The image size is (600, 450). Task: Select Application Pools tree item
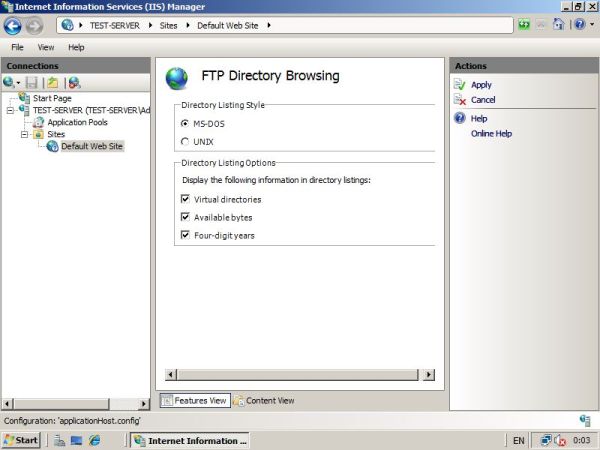click(x=77, y=122)
